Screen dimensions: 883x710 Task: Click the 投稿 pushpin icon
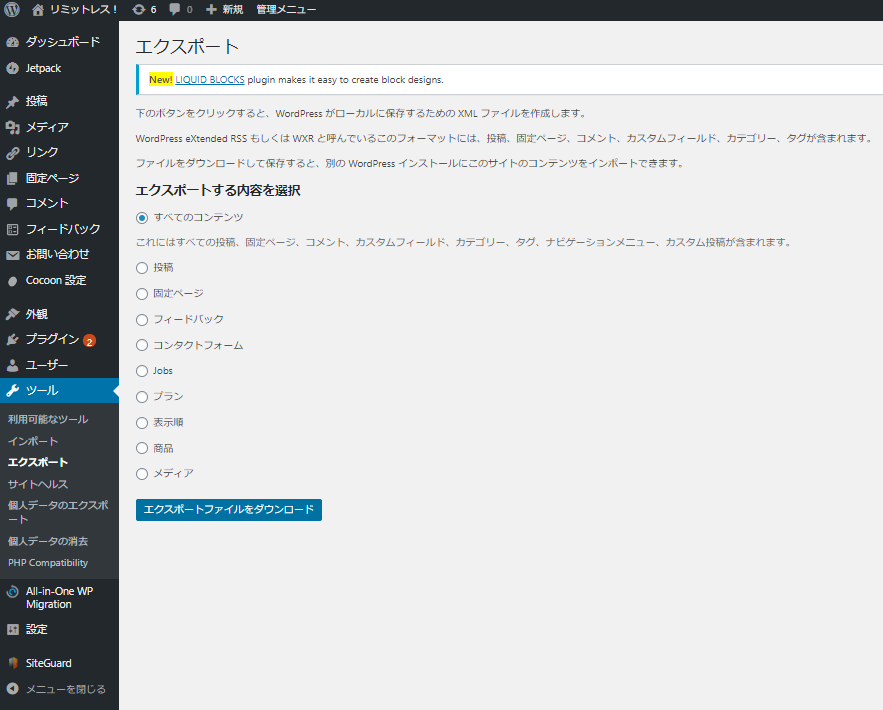coord(12,101)
